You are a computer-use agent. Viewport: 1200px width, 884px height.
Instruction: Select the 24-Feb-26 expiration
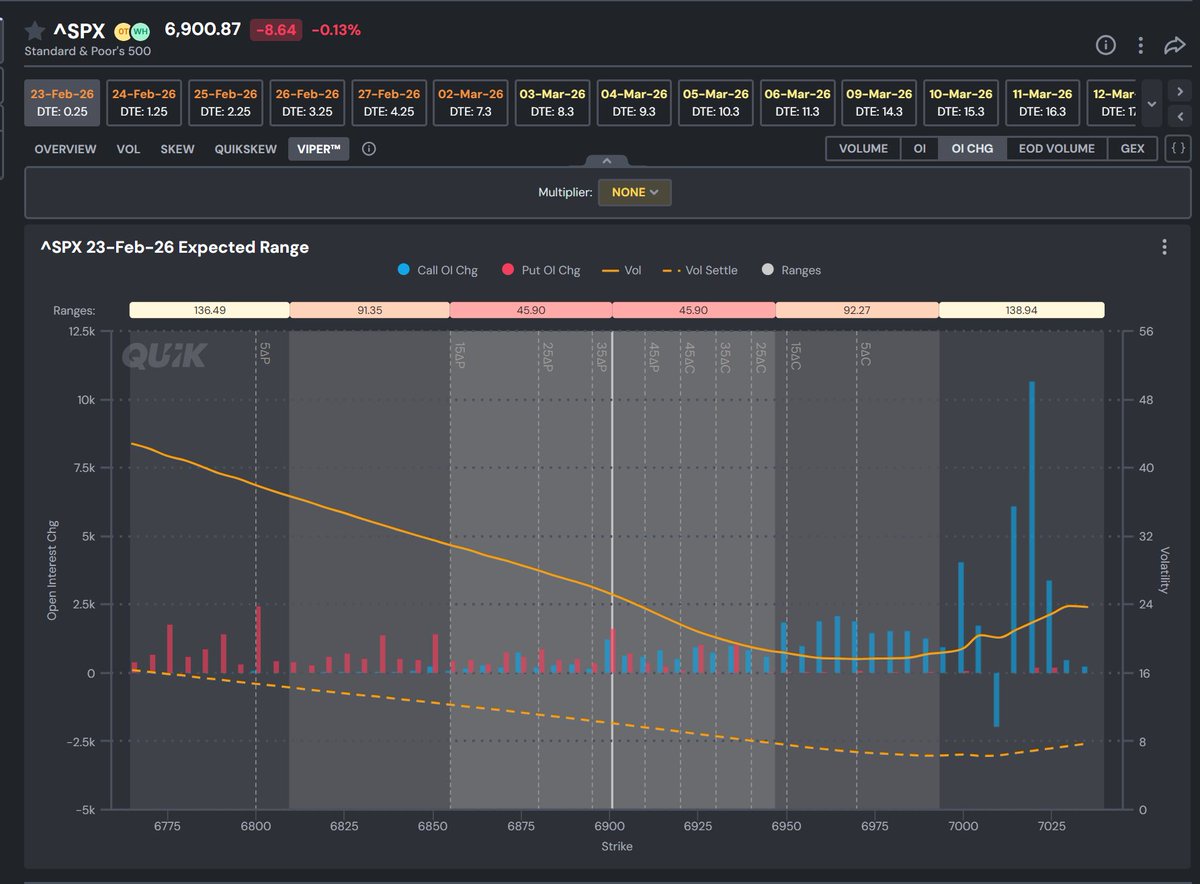pos(143,103)
